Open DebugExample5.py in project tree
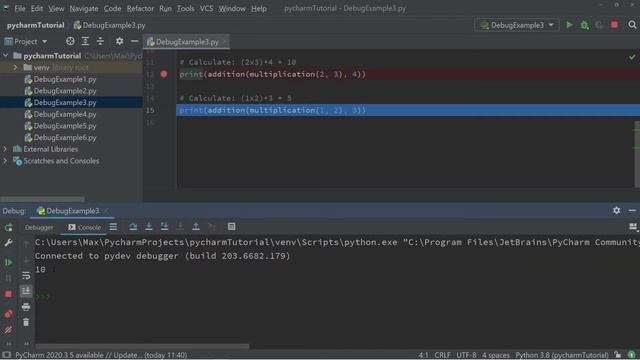Image resolution: width=640 pixels, height=360 pixels. tap(65, 126)
